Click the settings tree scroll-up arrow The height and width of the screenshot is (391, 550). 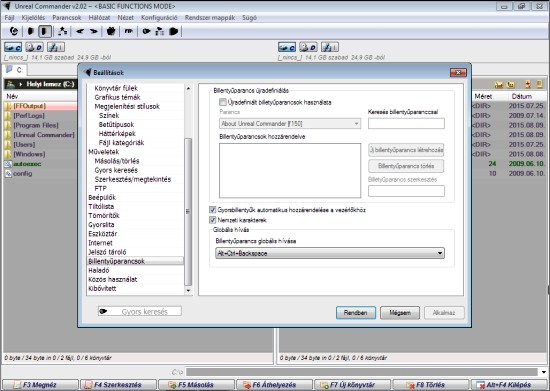(188, 88)
